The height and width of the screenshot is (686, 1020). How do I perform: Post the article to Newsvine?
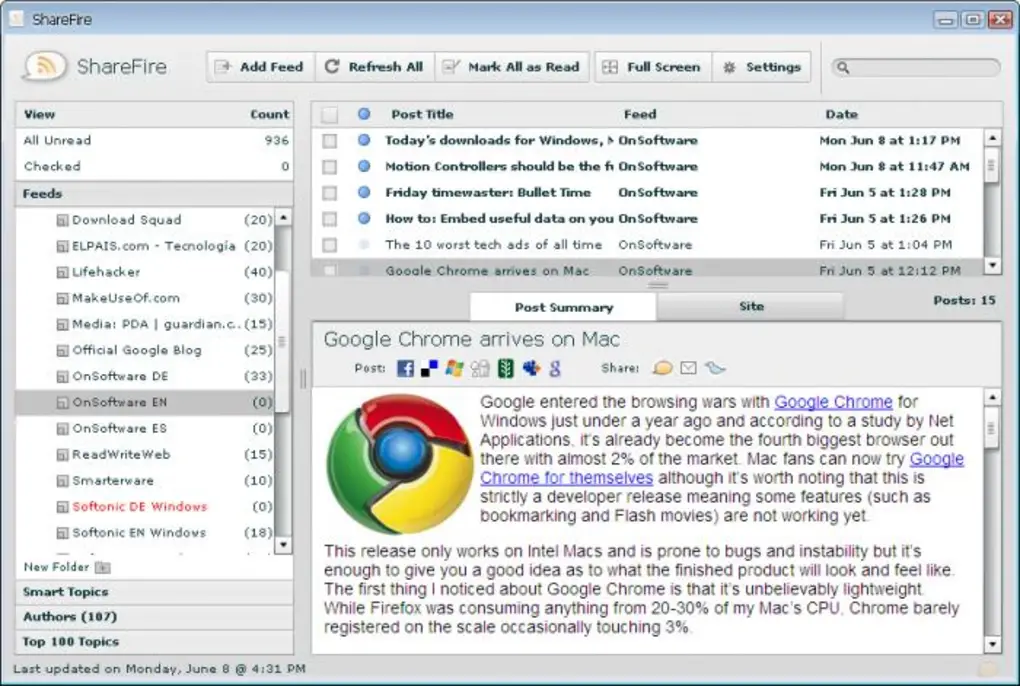tap(505, 369)
